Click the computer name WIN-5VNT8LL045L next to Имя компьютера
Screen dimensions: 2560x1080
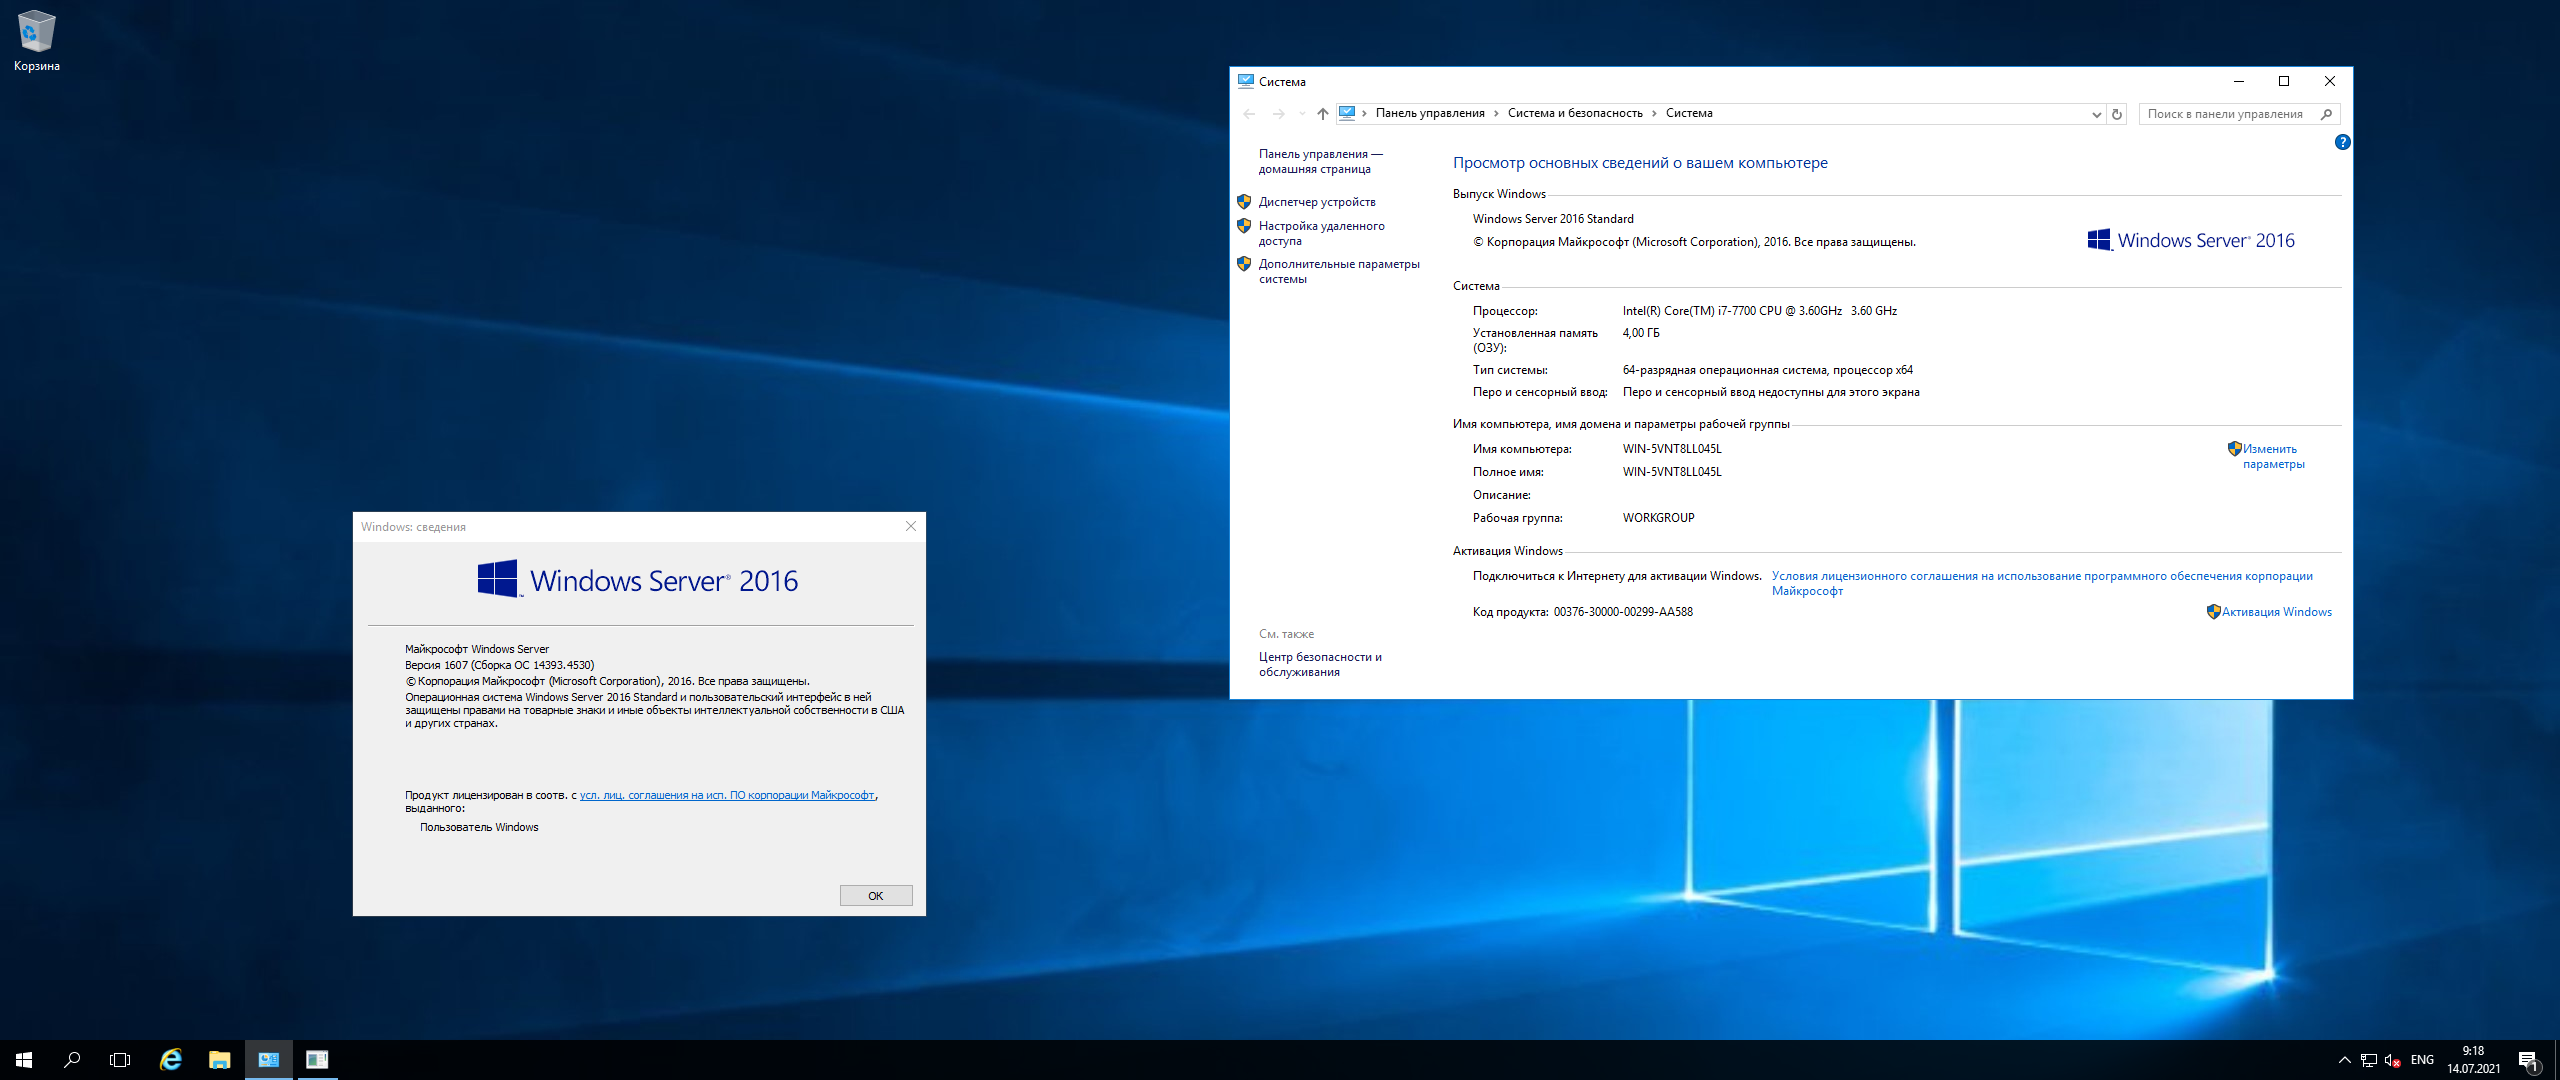point(1672,449)
